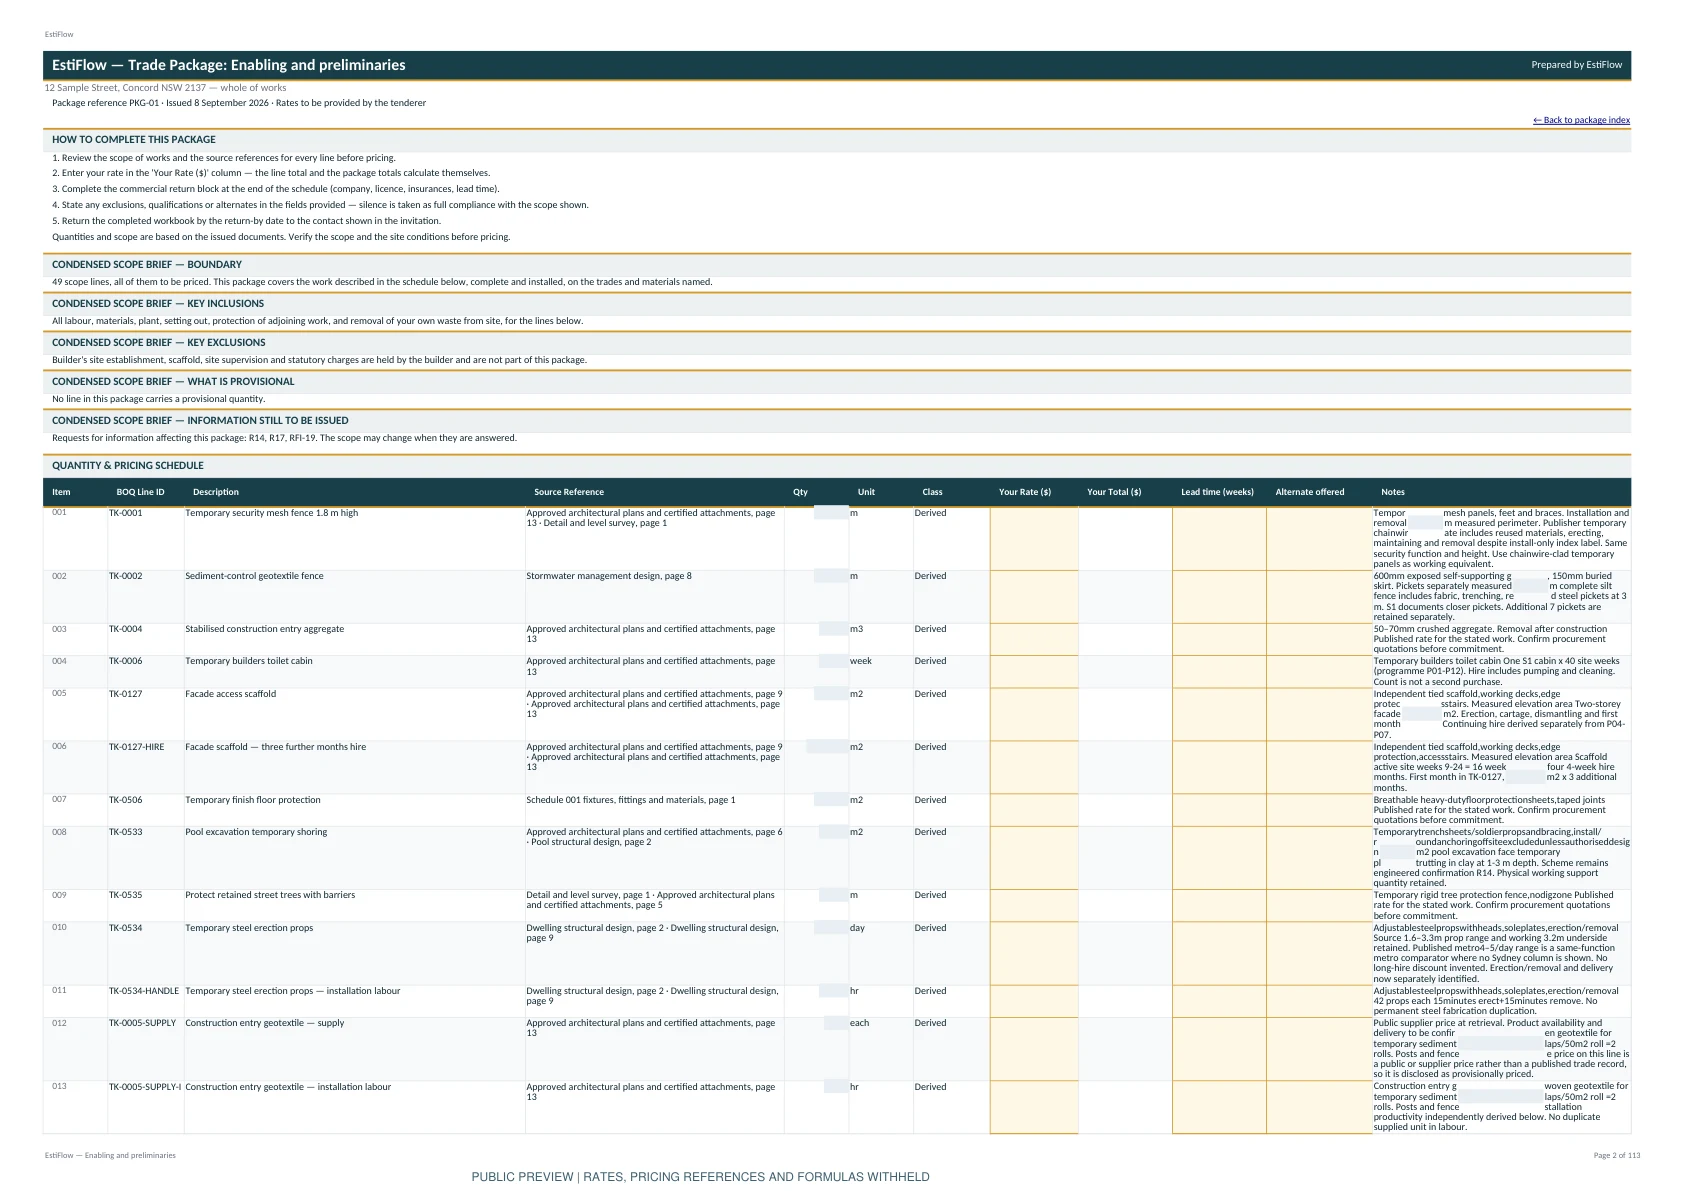Screen dimensions: 1684x1191
Task: Click 'Sediment-control geotextile fence' description
Action: (254, 576)
